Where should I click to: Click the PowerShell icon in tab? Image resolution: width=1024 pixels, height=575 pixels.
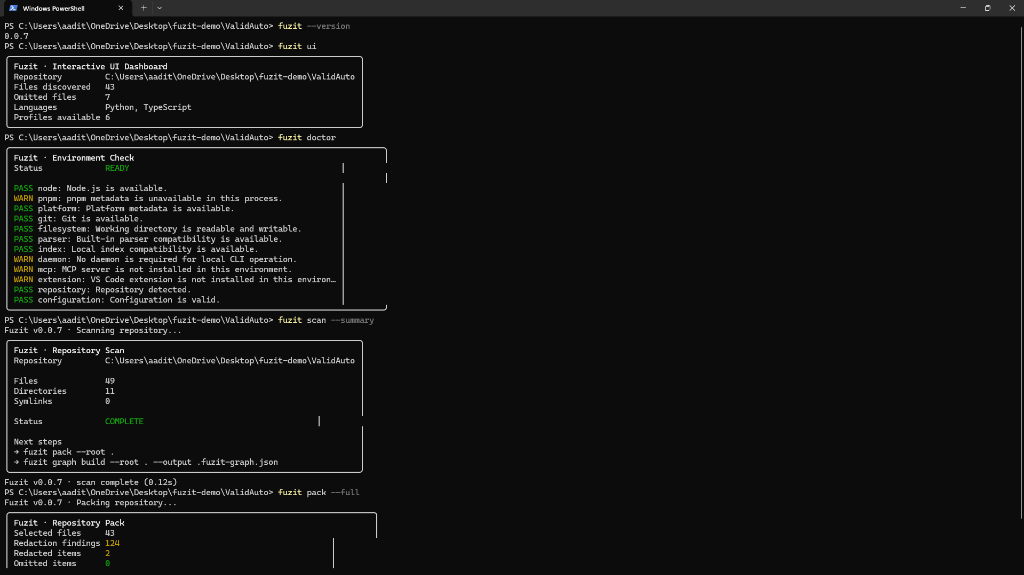[x=13, y=8]
